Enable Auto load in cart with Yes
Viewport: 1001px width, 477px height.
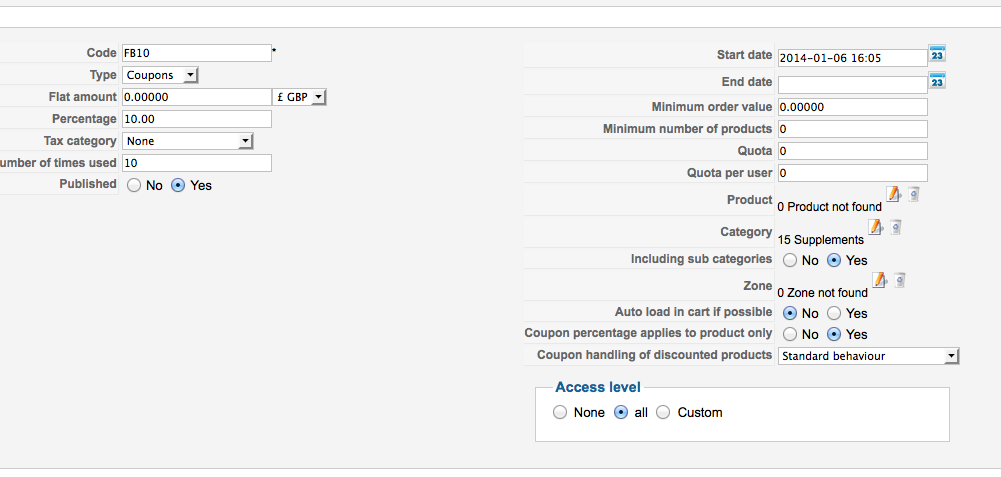[834, 313]
